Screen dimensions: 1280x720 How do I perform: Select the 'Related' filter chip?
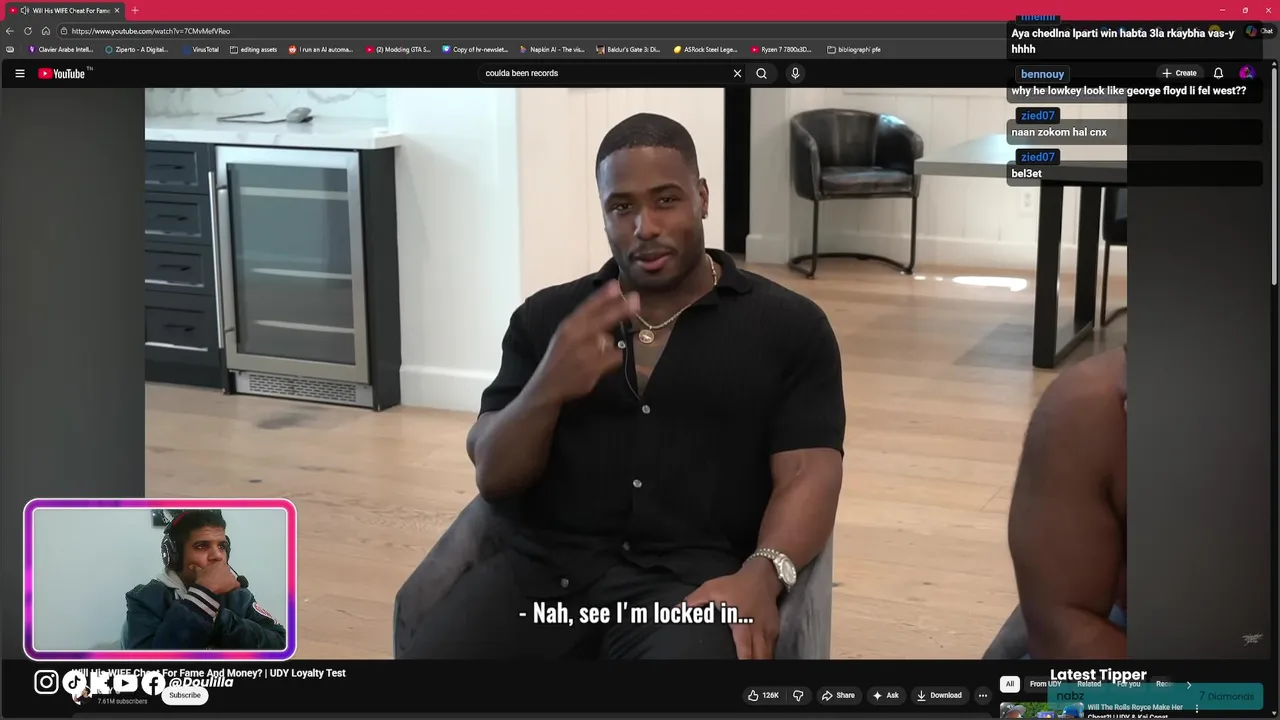click(1089, 684)
